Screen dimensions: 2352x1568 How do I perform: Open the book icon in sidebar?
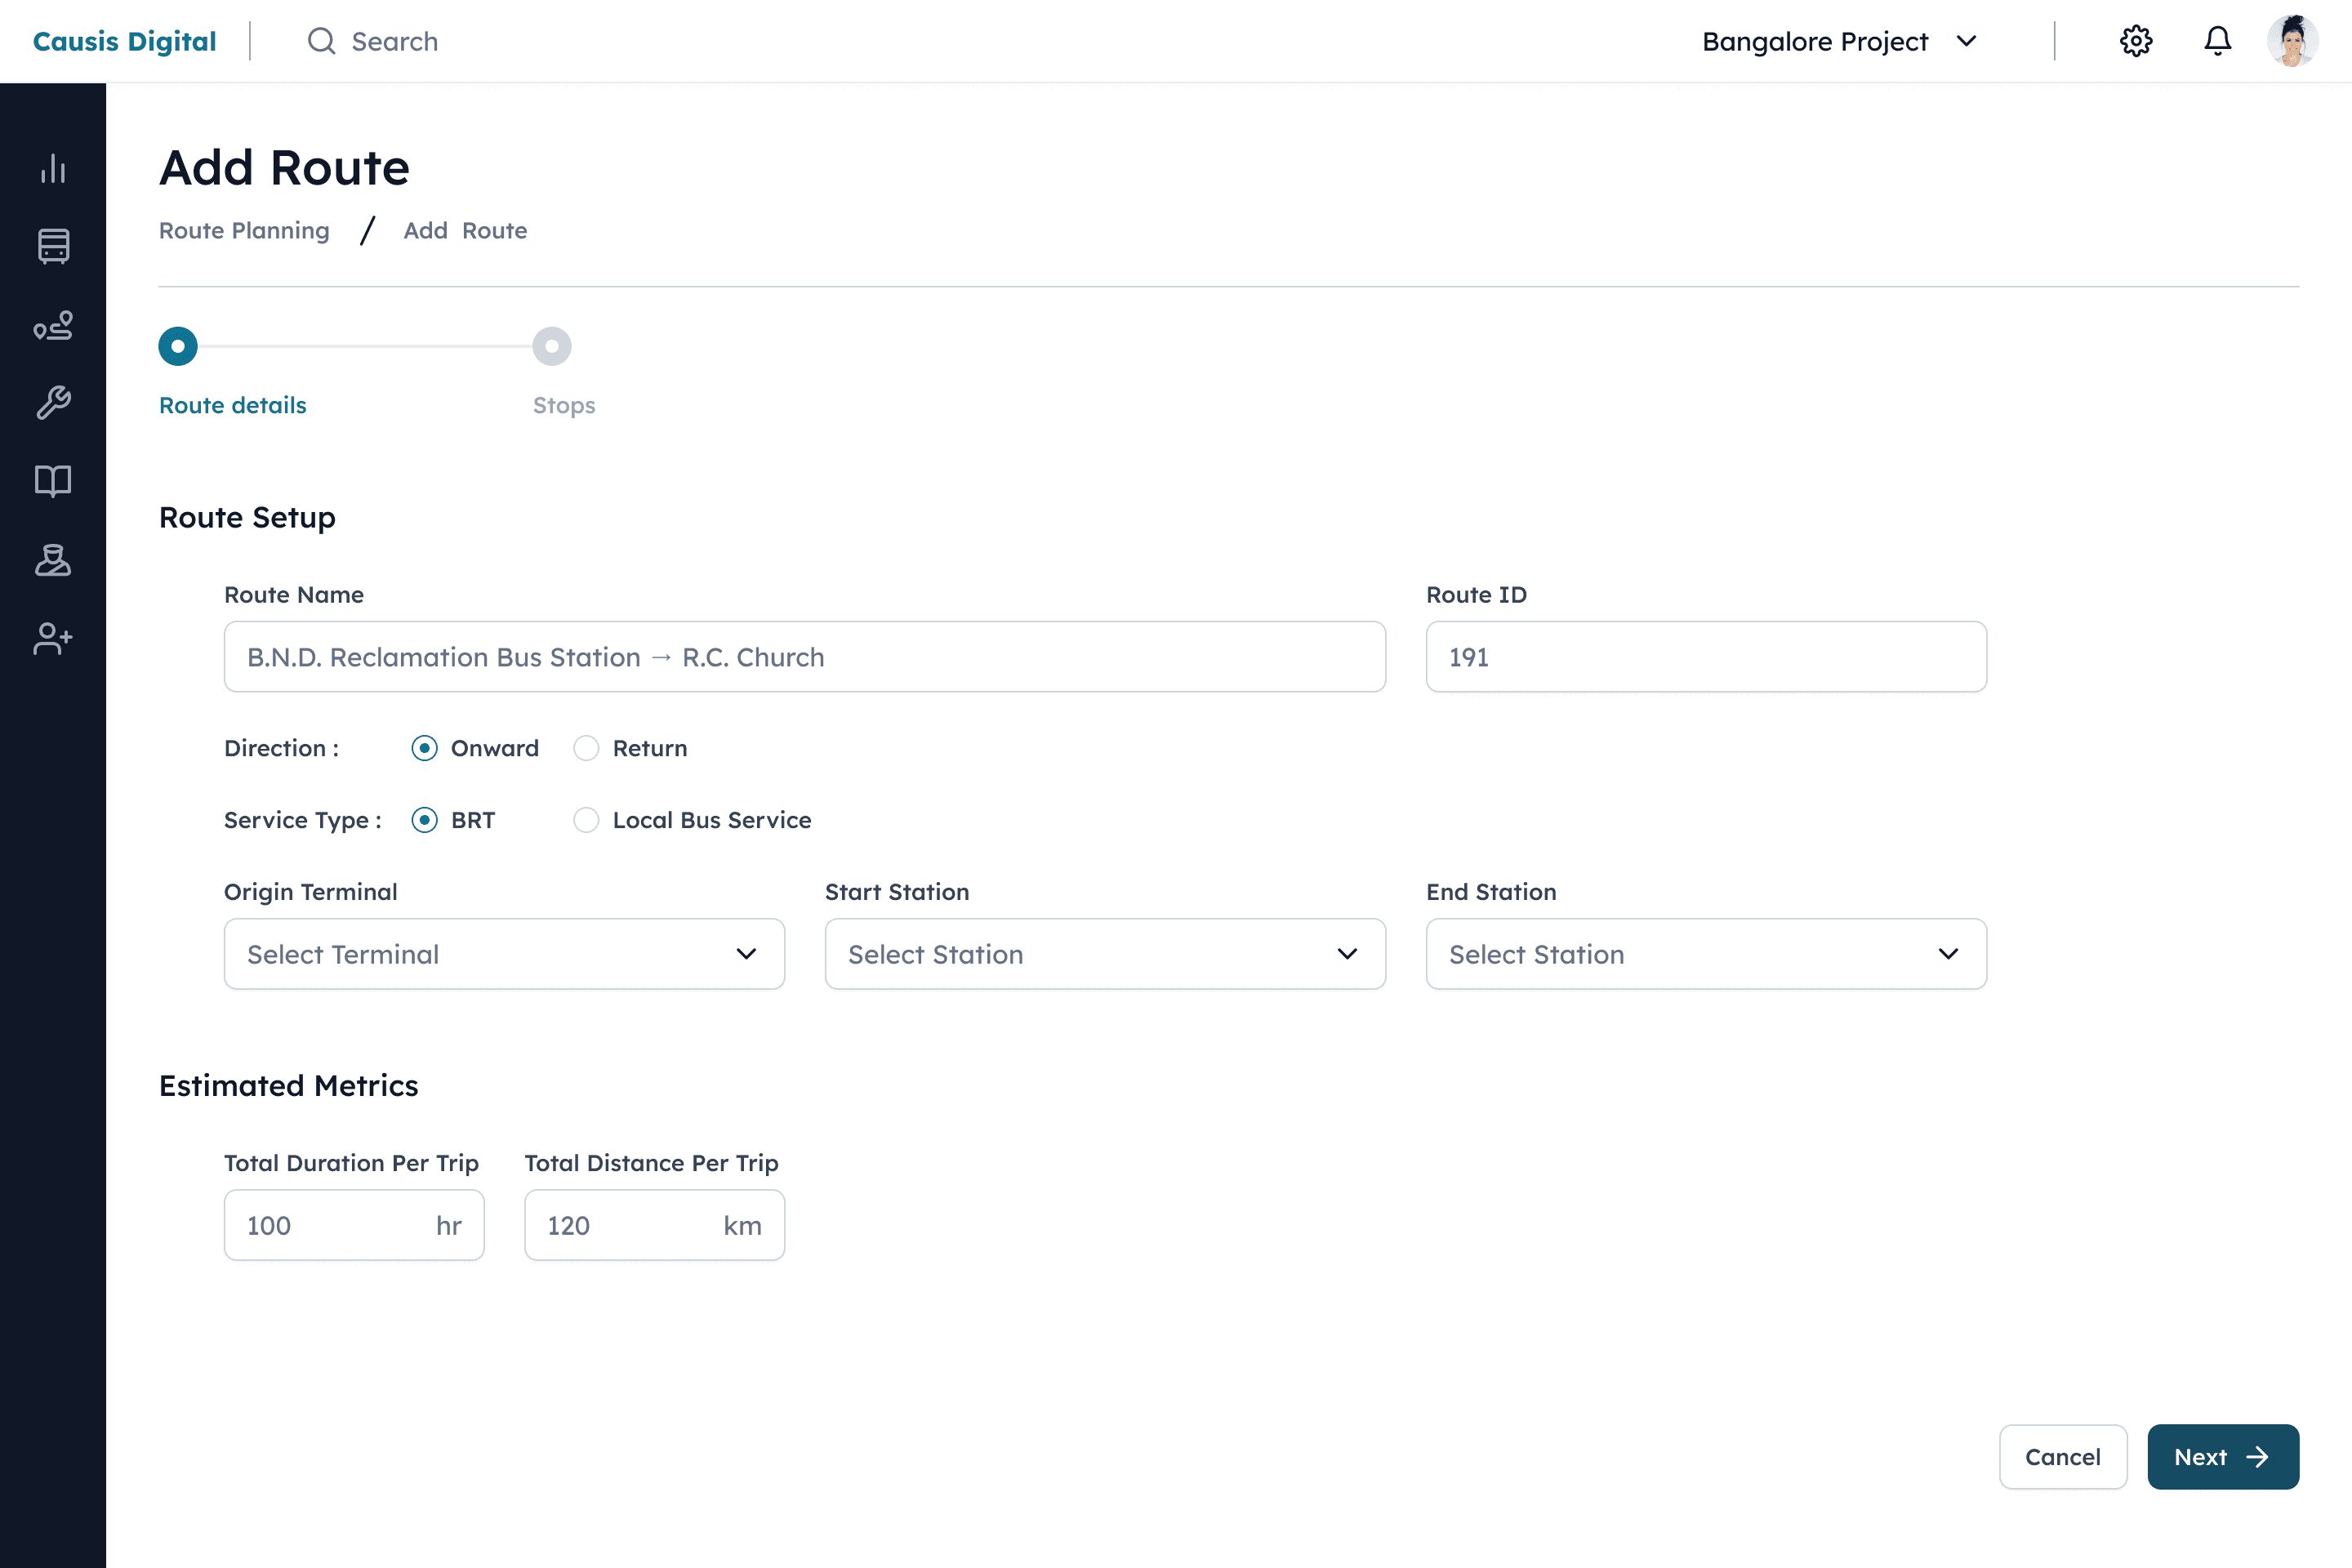[53, 481]
